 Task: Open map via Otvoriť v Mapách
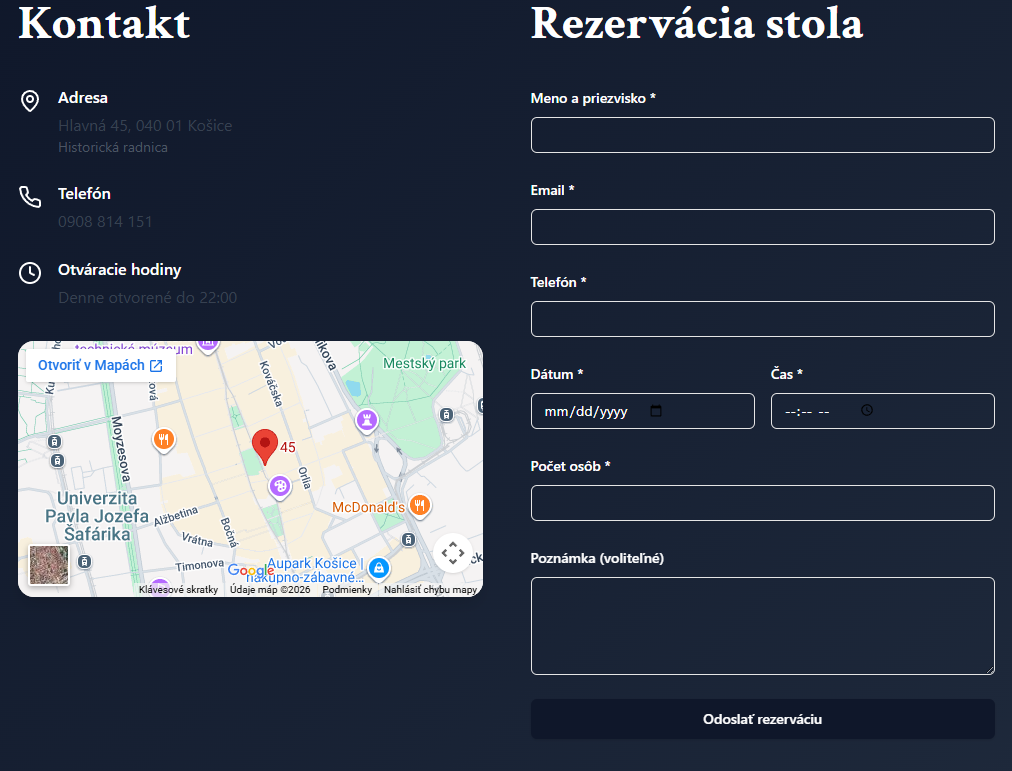coord(99,366)
